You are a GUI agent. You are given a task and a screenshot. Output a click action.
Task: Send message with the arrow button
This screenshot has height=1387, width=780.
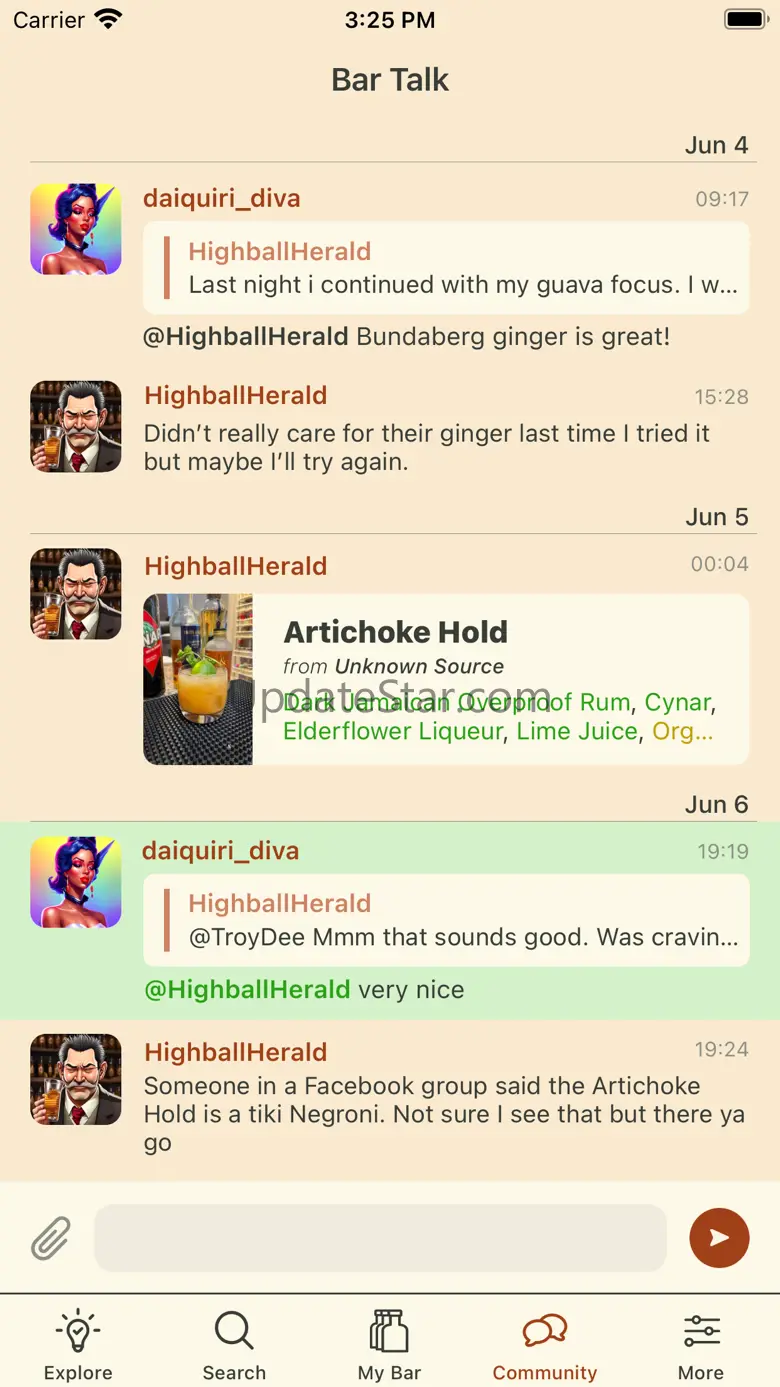(719, 1238)
